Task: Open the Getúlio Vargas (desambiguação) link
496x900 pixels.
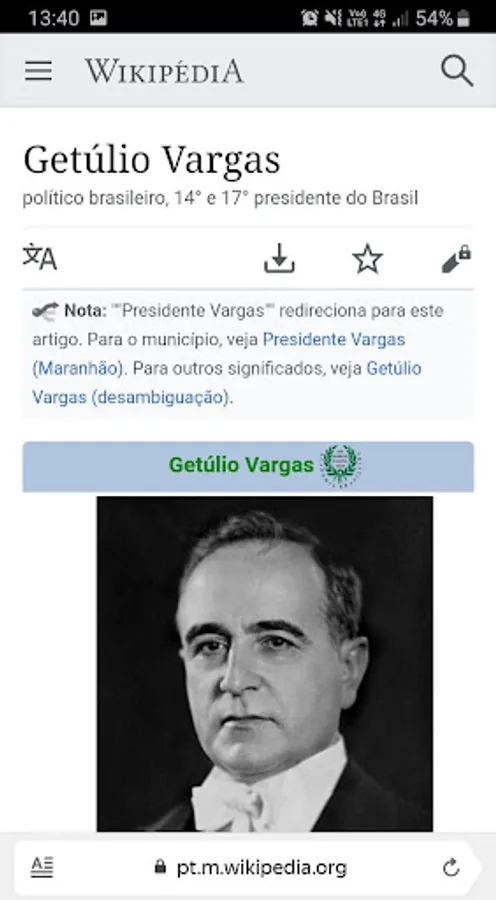Action: pos(227,382)
